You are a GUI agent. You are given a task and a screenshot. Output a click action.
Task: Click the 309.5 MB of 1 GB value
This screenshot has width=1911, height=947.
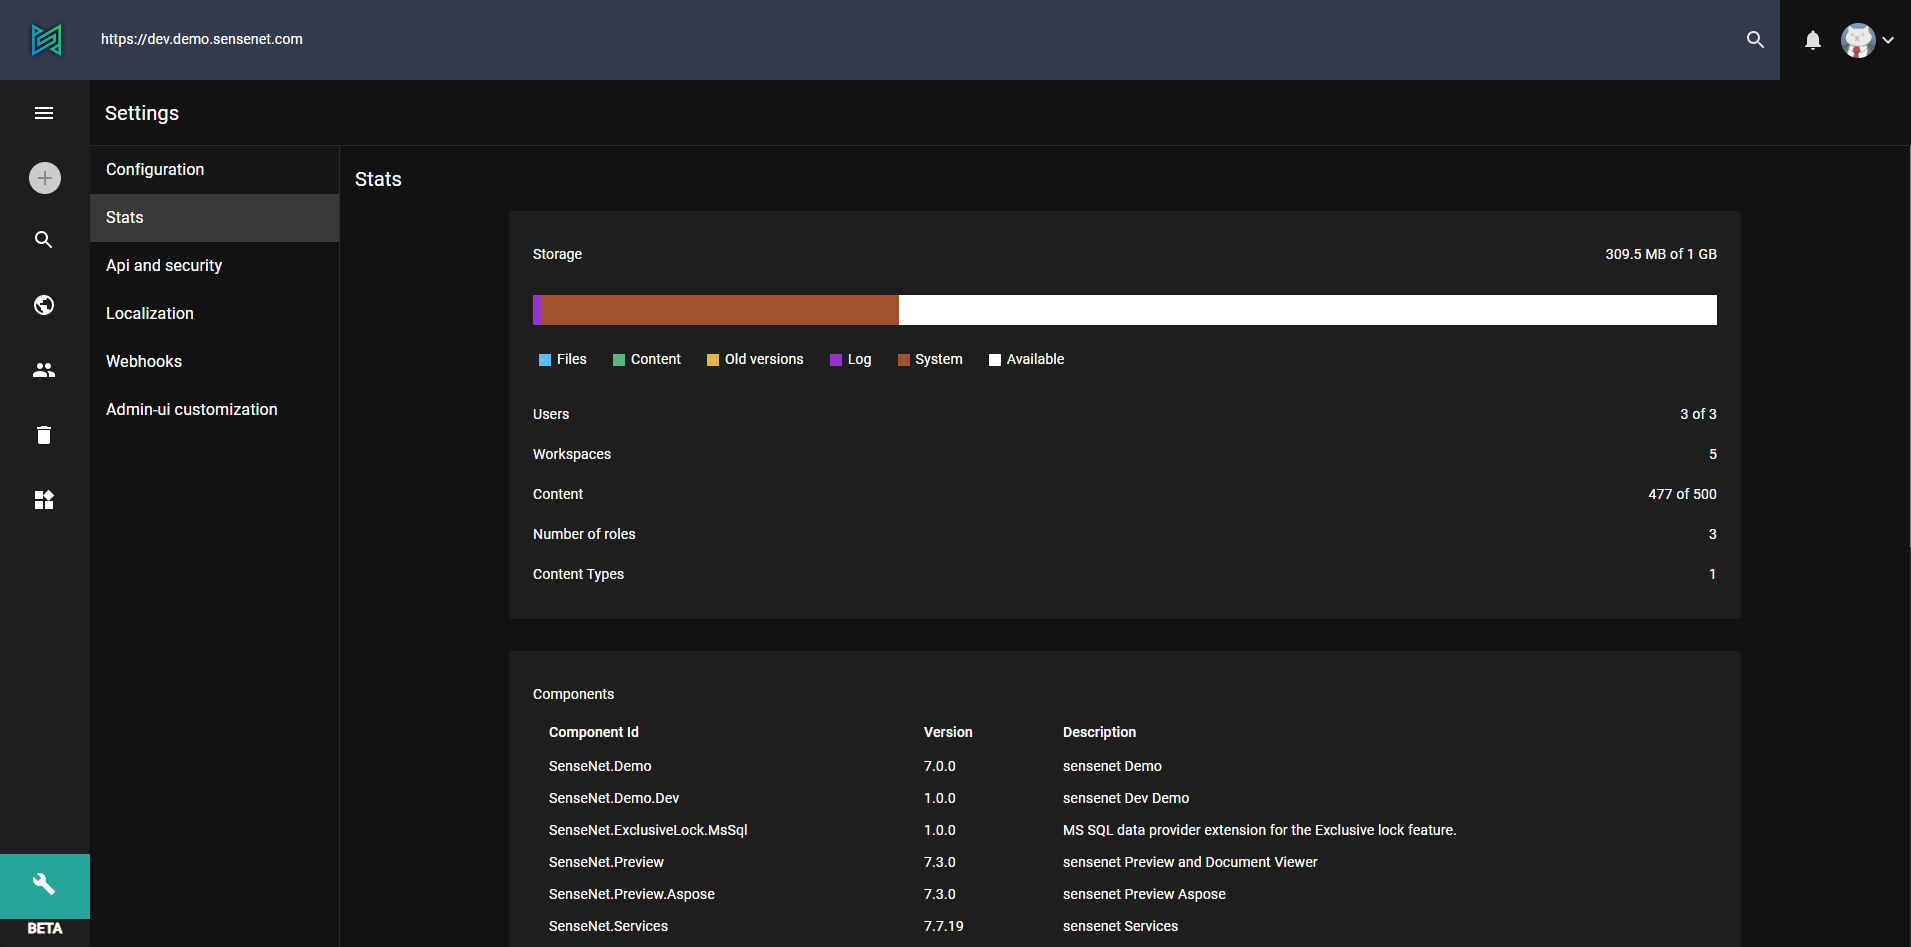(1661, 254)
